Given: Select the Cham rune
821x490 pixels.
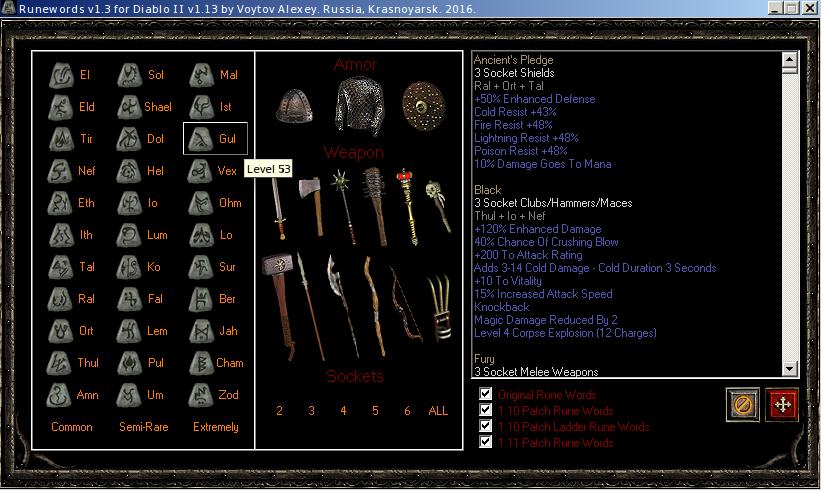Looking at the screenshot, I should point(201,363).
